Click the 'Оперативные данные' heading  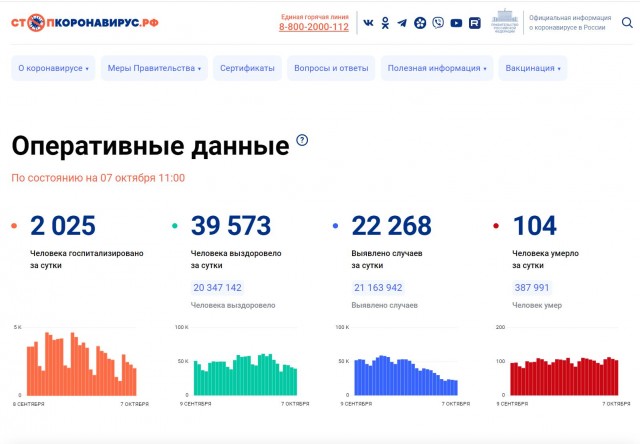pyautogui.click(x=150, y=146)
